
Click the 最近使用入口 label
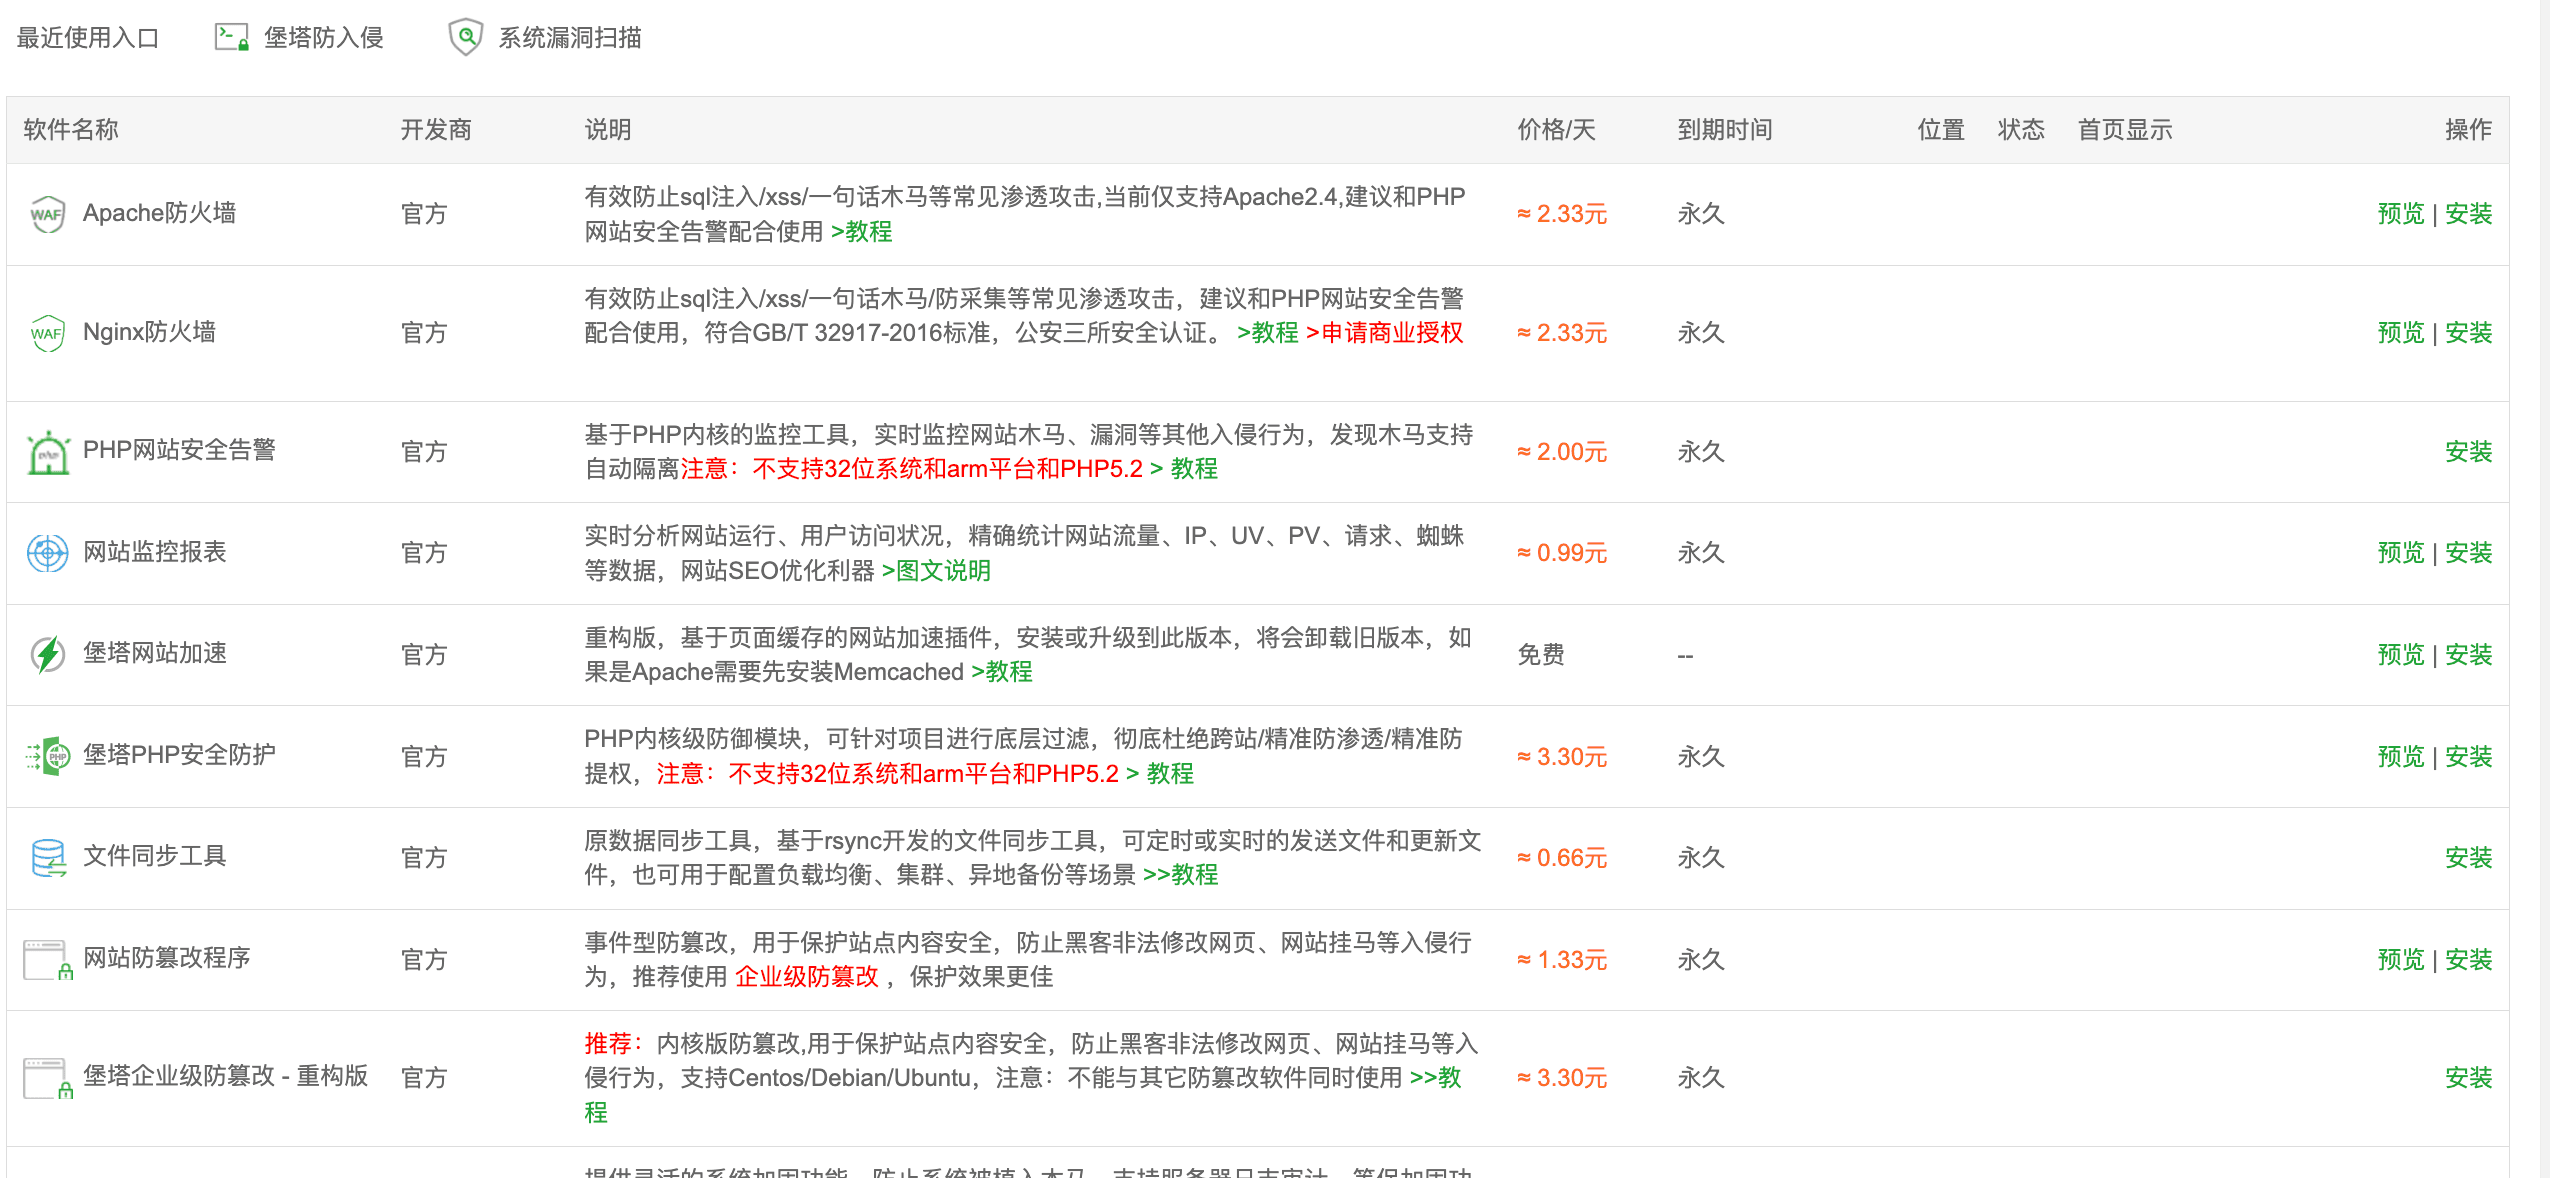pos(88,38)
